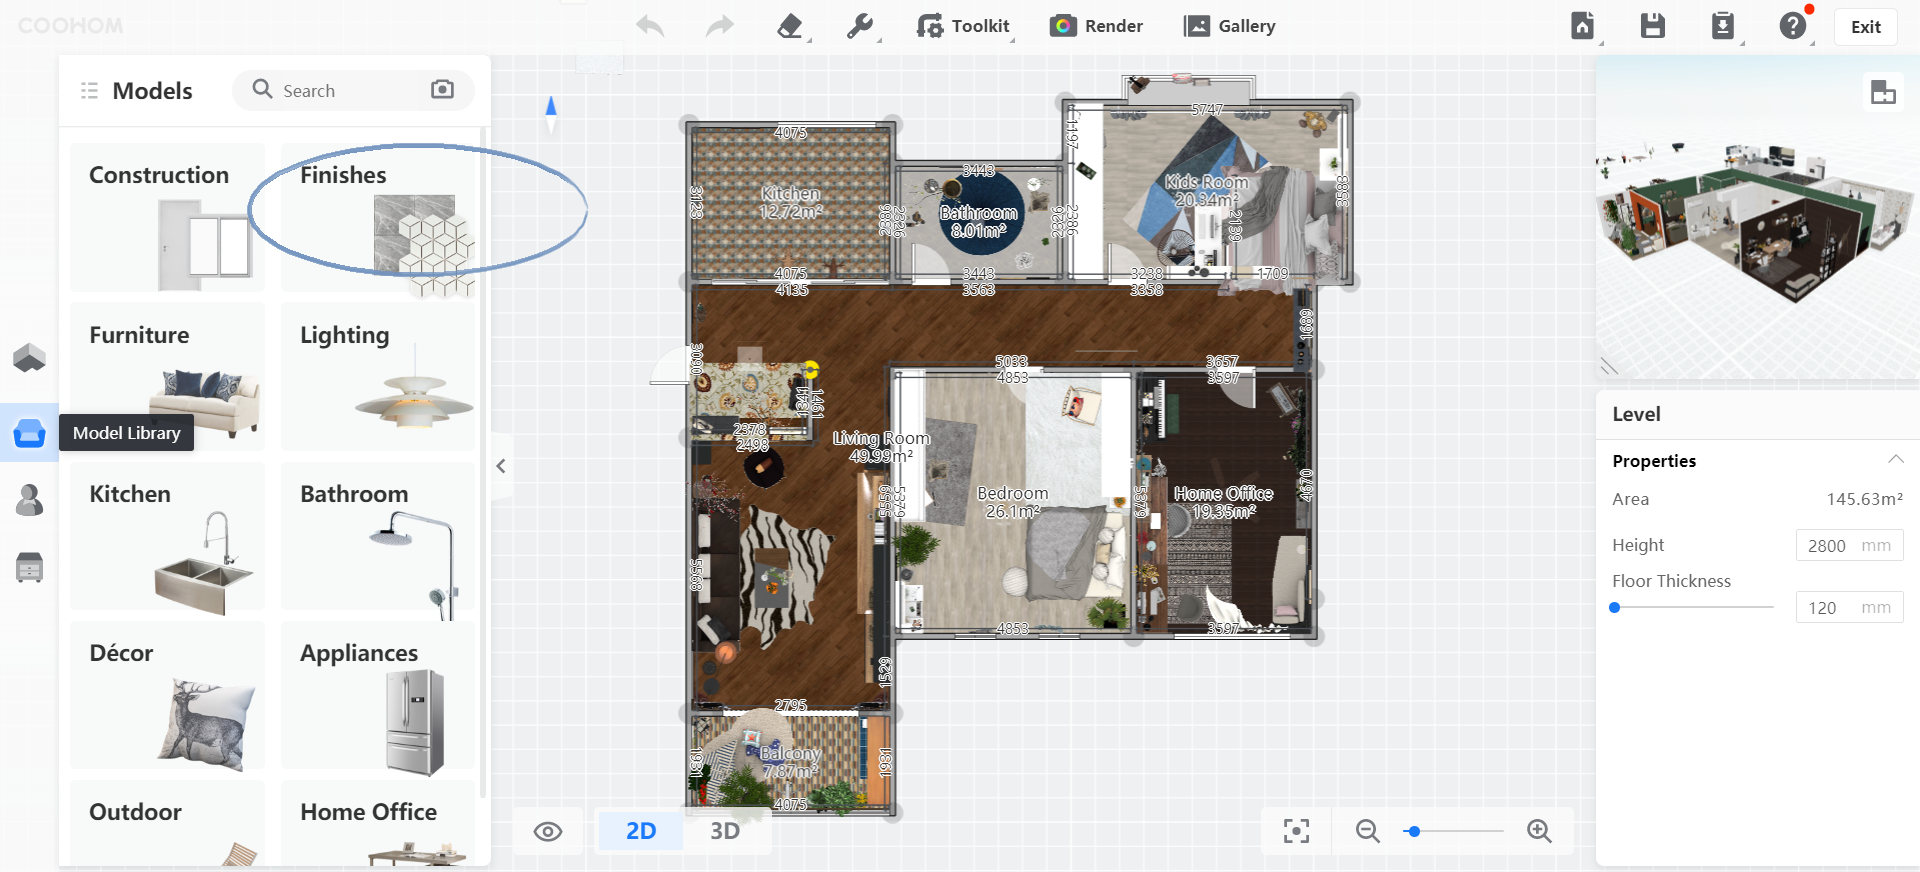1920x872 pixels.
Task: Toggle visibility with the eye icon
Action: pos(548,832)
